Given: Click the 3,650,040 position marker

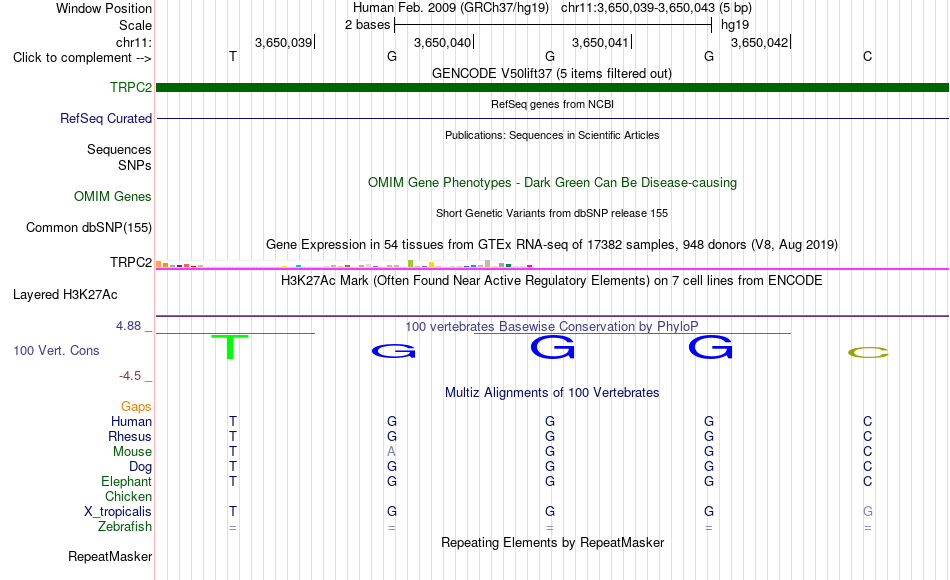Looking at the screenshot, I should click(442, 42).
